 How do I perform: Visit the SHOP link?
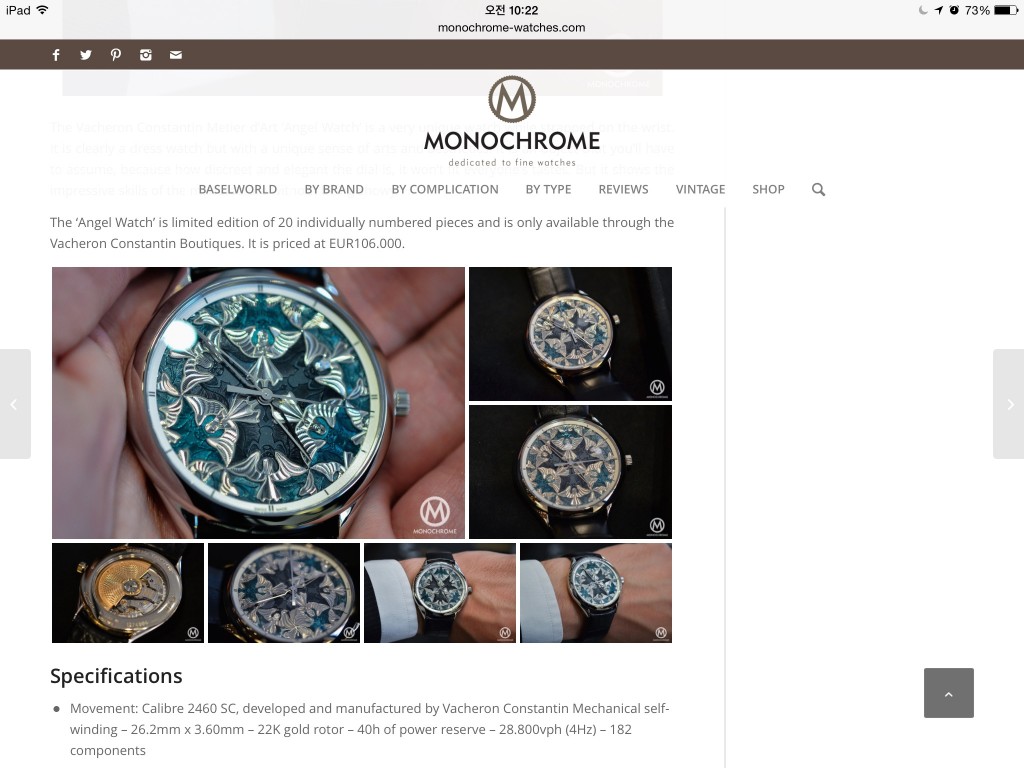768,189
